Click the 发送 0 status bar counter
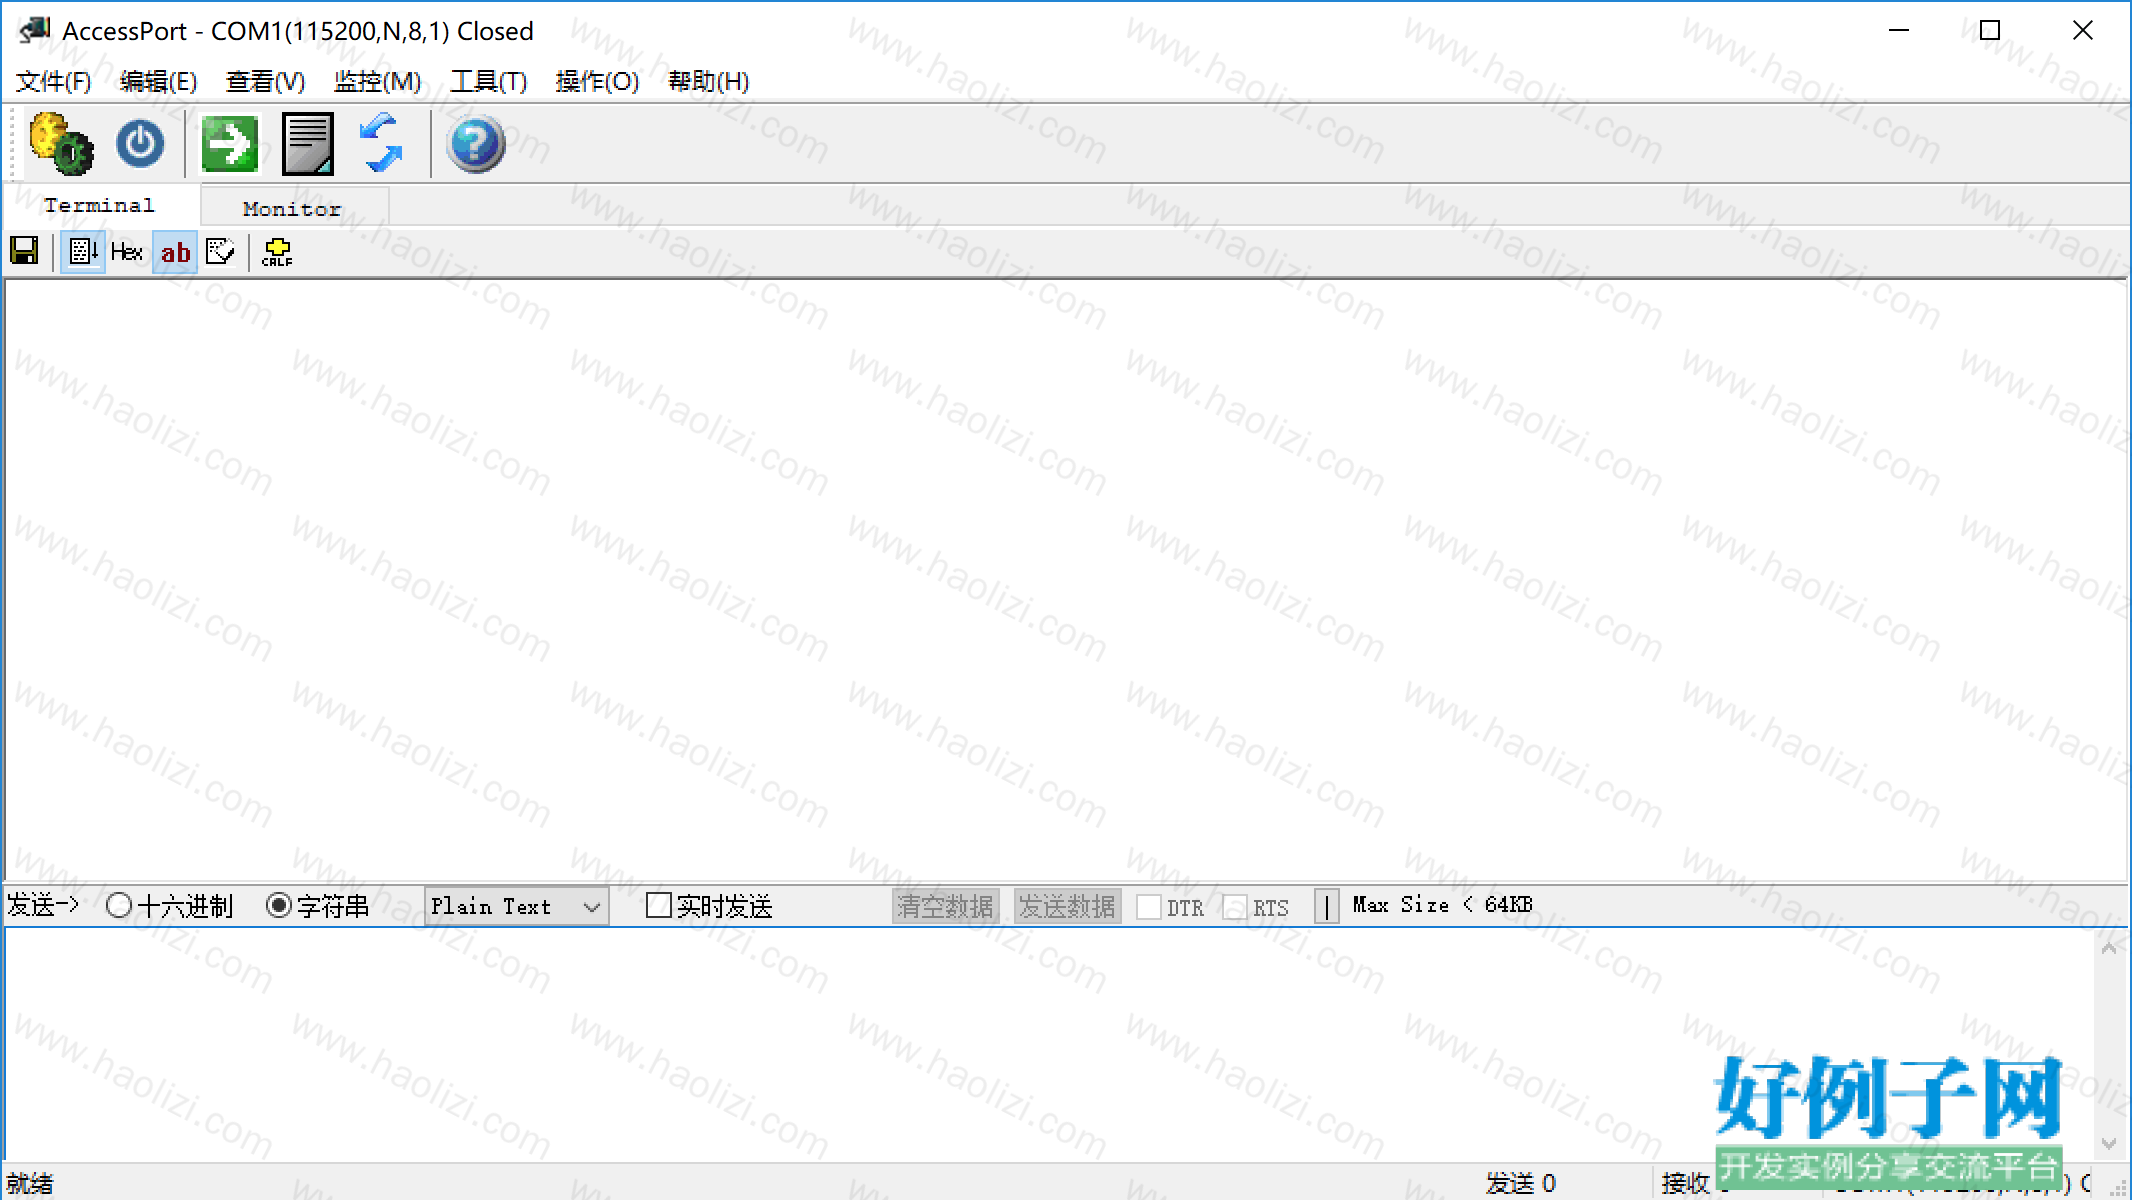The image size is (2132, 1200). point(1520,1183)
